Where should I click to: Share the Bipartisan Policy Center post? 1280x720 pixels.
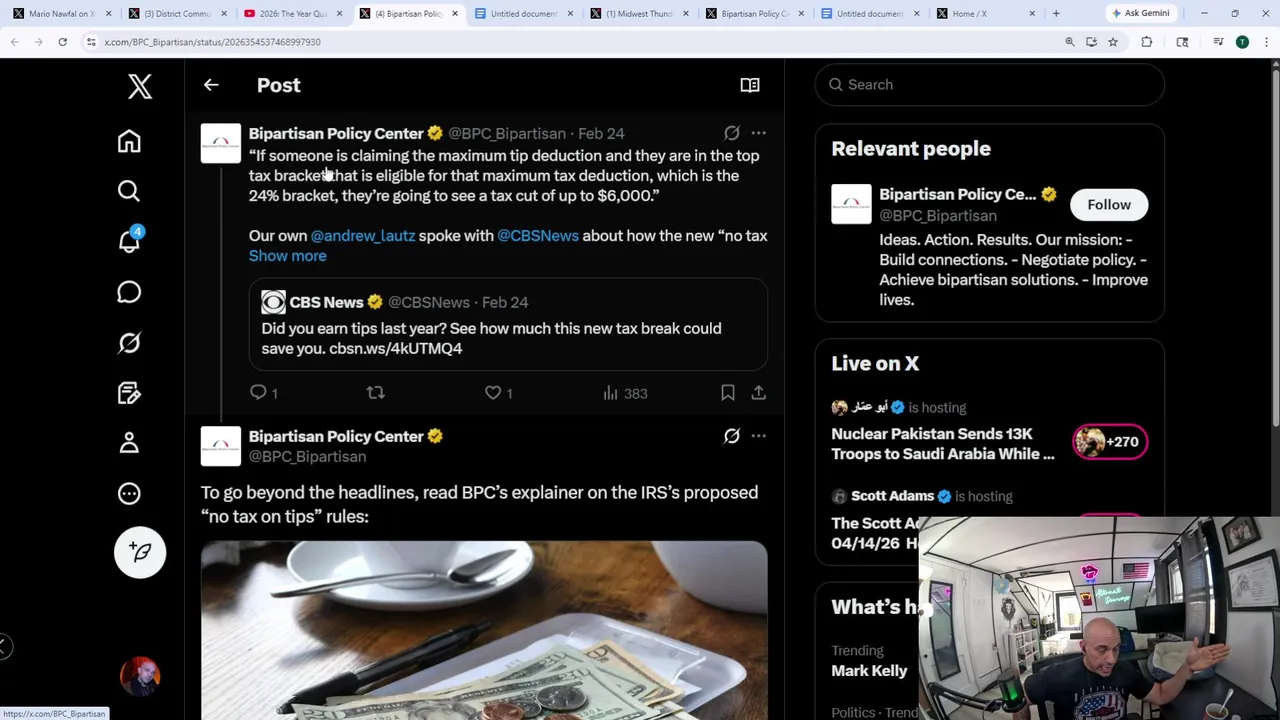[x=759, y=393]
